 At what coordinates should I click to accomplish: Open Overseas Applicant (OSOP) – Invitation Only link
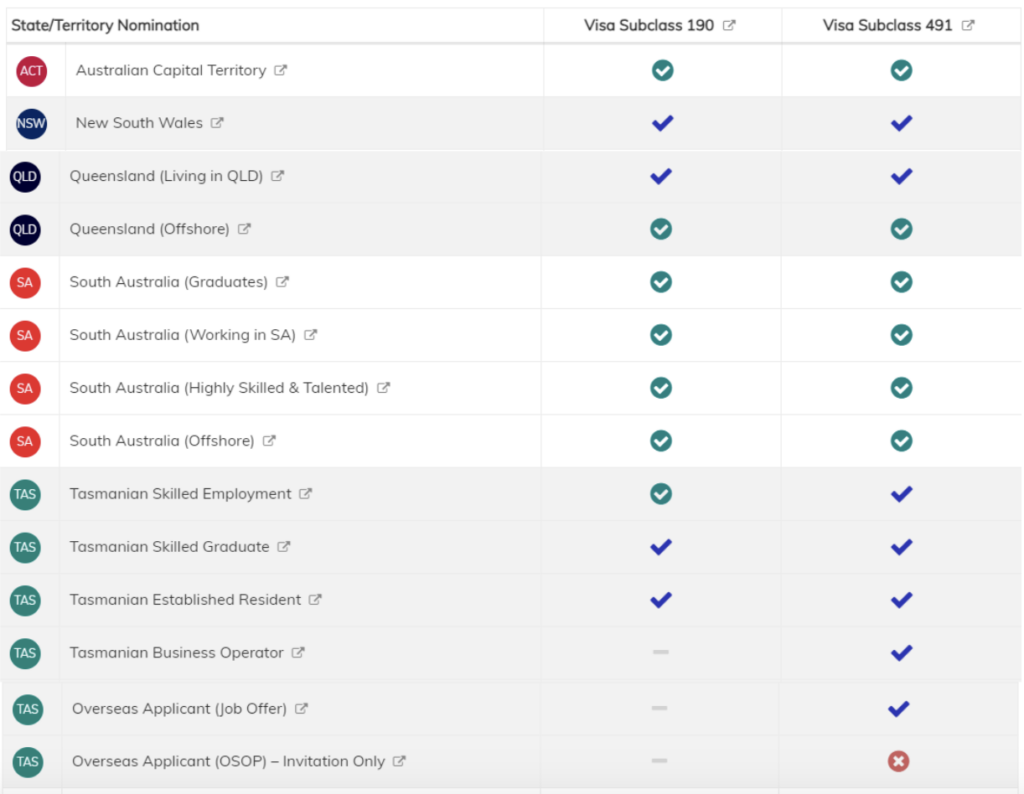click(228, 761)
